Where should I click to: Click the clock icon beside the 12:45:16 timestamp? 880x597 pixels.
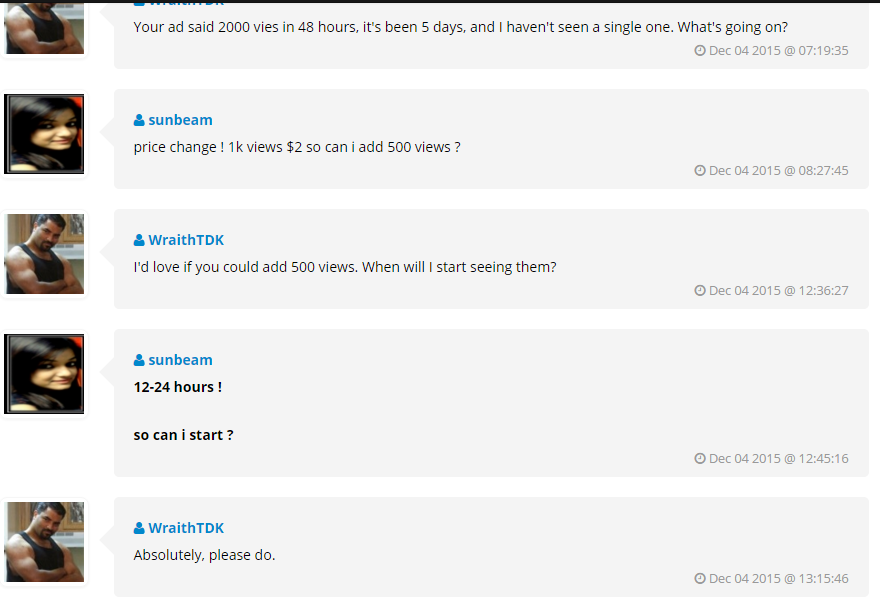[x=700, y=458]
